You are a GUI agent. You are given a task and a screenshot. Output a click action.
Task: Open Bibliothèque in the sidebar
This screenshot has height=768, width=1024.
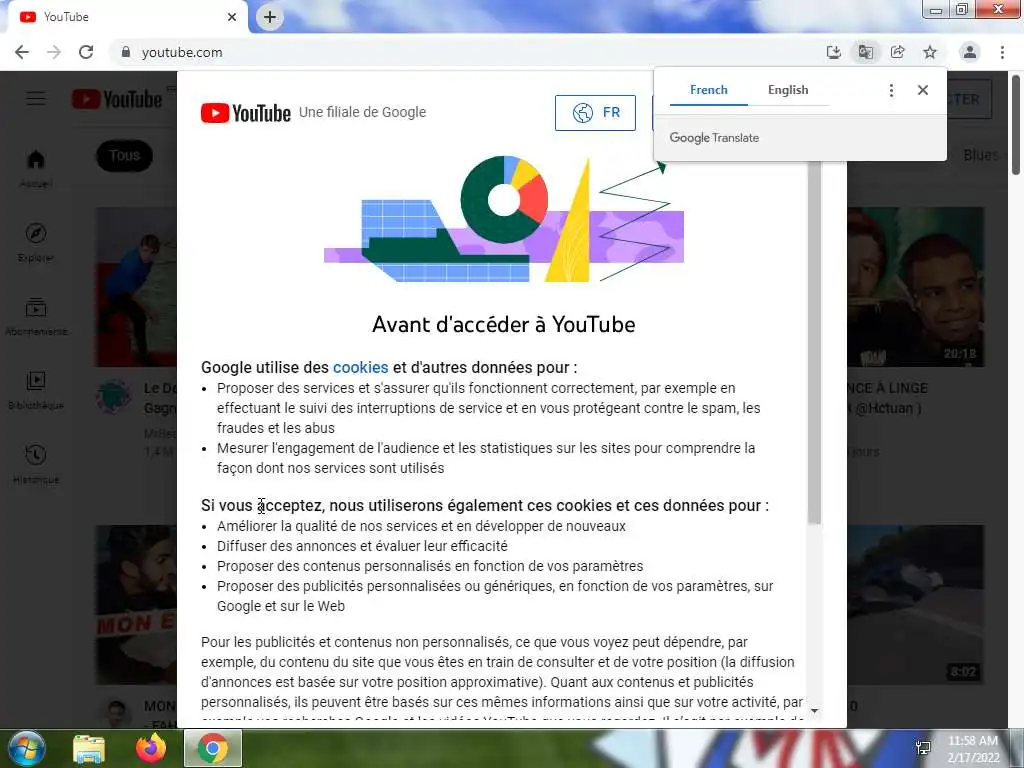(x=36, y=391)
